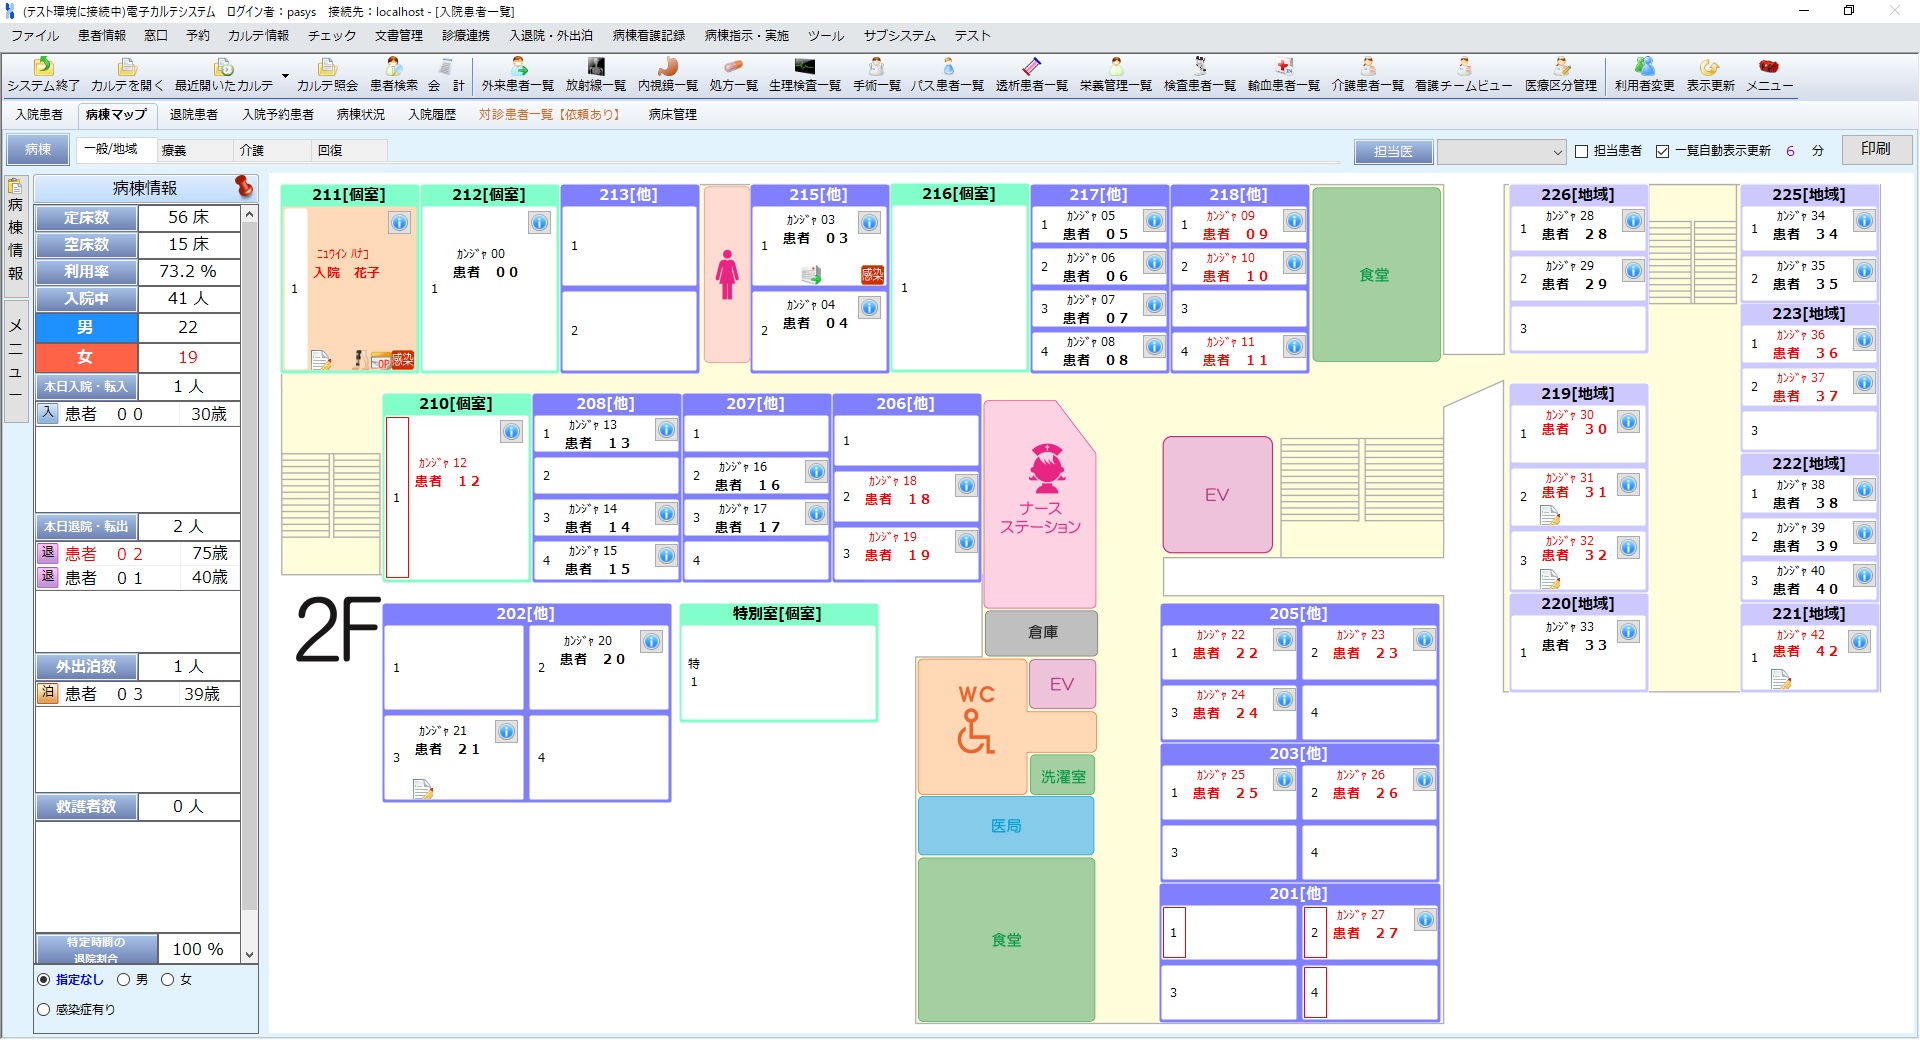The width and height of the screenshot is (1920, 1040).
Task: Click info icon for patient 03 in room 215
Action: 869,223
